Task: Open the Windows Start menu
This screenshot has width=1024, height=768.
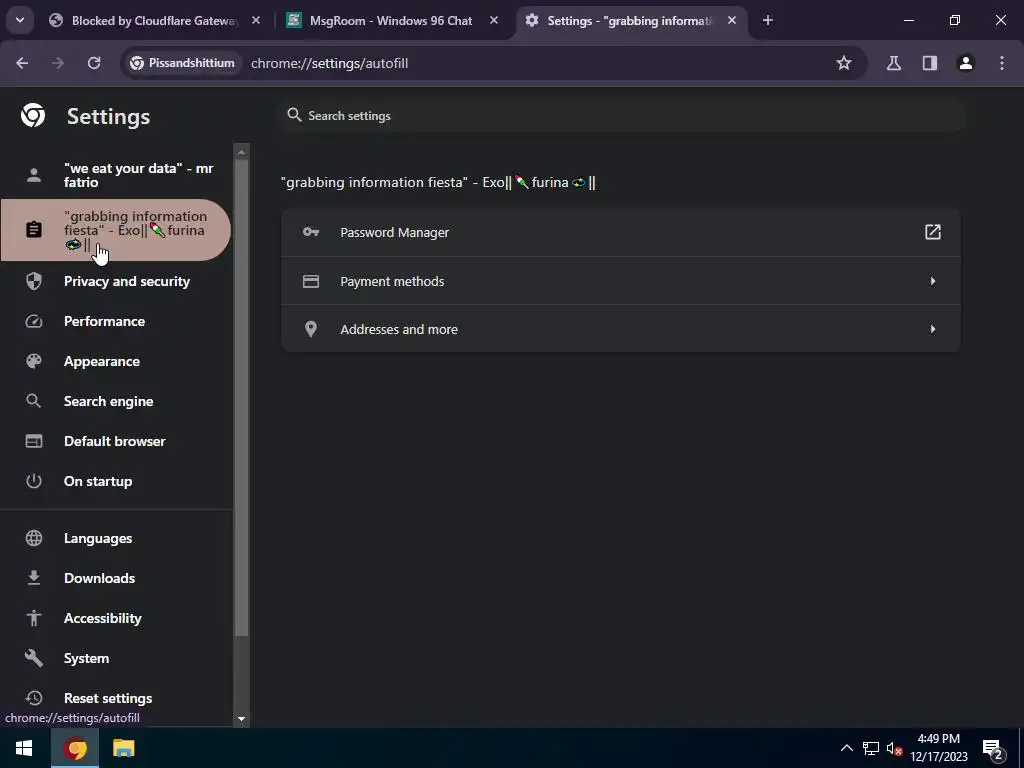Action: [x=24, y=748]
